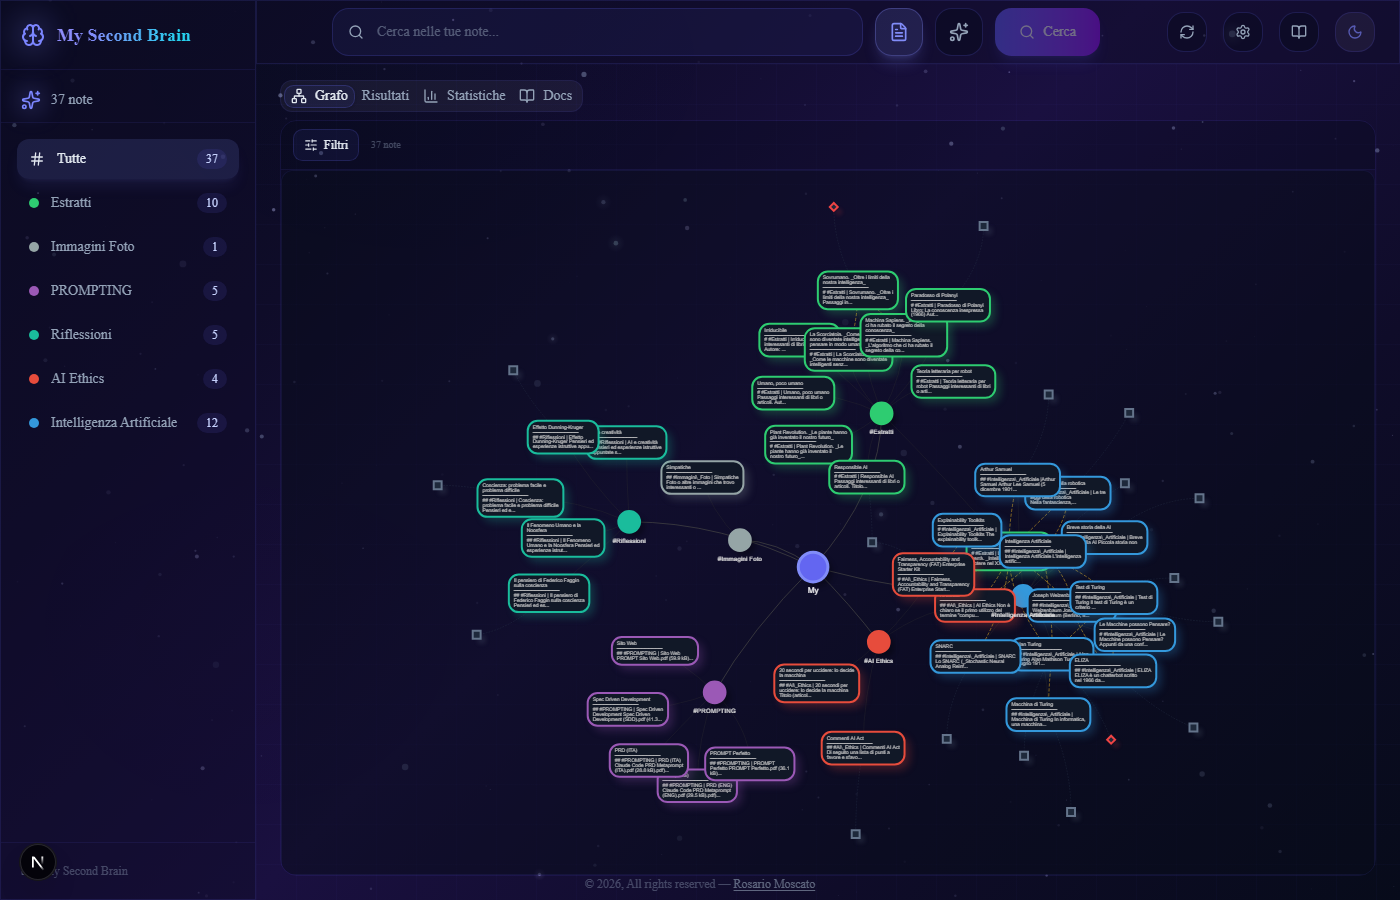1400x900 pixels.
Task: Filter by PROMPTING category
Action: (x=128, y=291)
